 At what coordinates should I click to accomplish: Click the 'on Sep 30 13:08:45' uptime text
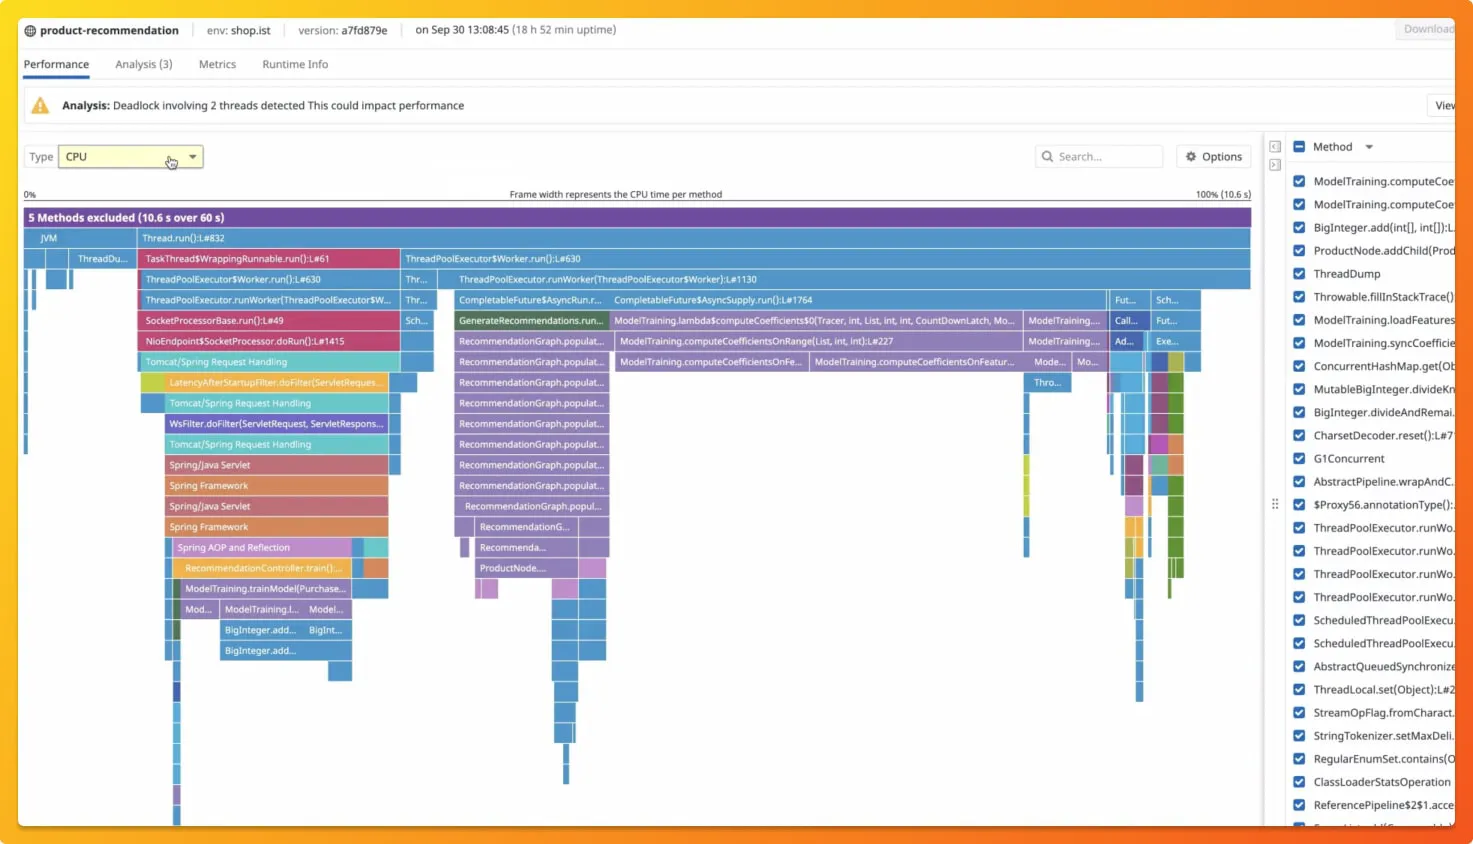516,30
